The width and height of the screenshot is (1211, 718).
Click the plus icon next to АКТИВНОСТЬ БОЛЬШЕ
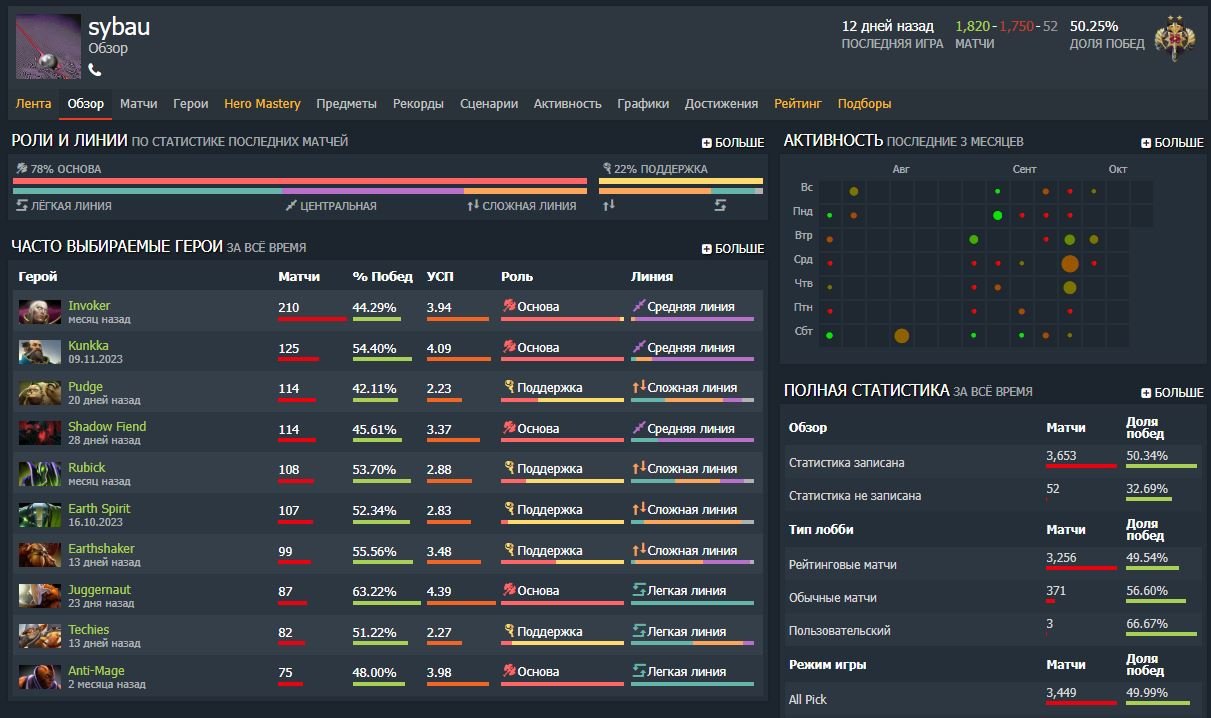1145,142
